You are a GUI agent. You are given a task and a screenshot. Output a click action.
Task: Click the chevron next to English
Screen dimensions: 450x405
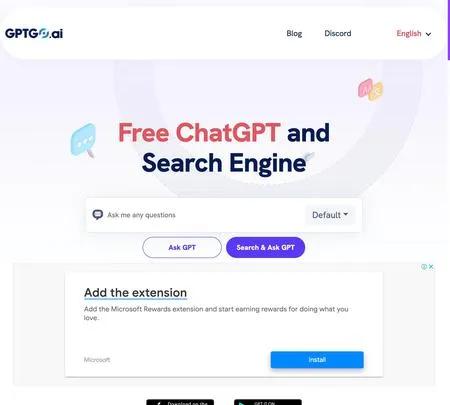428,34
